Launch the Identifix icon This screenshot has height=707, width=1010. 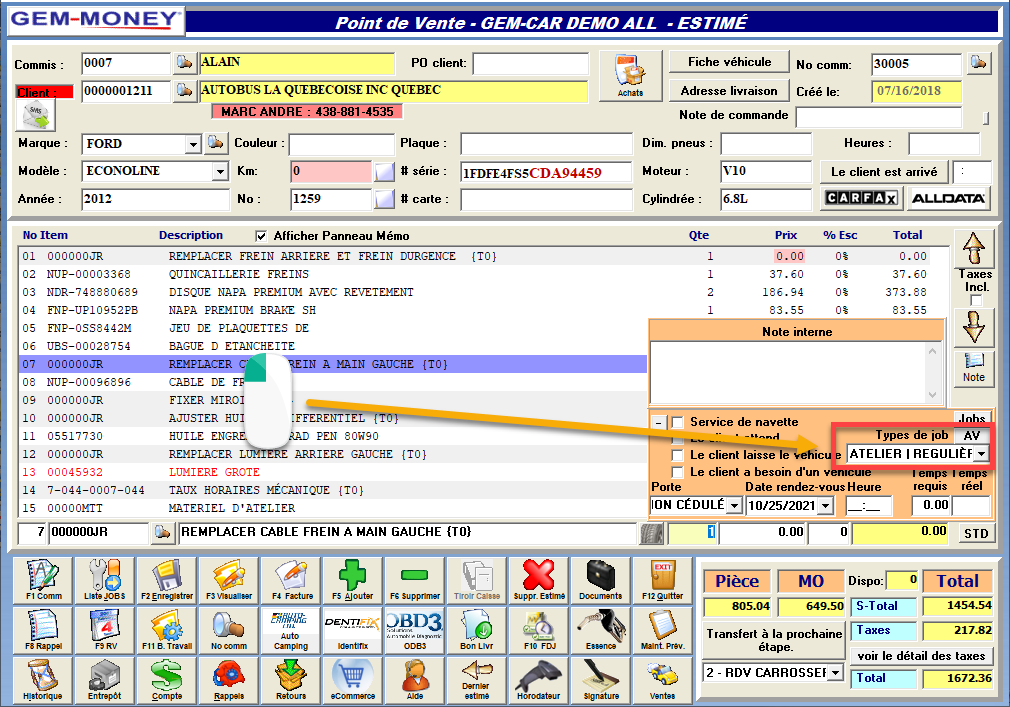tap(353, 630)
